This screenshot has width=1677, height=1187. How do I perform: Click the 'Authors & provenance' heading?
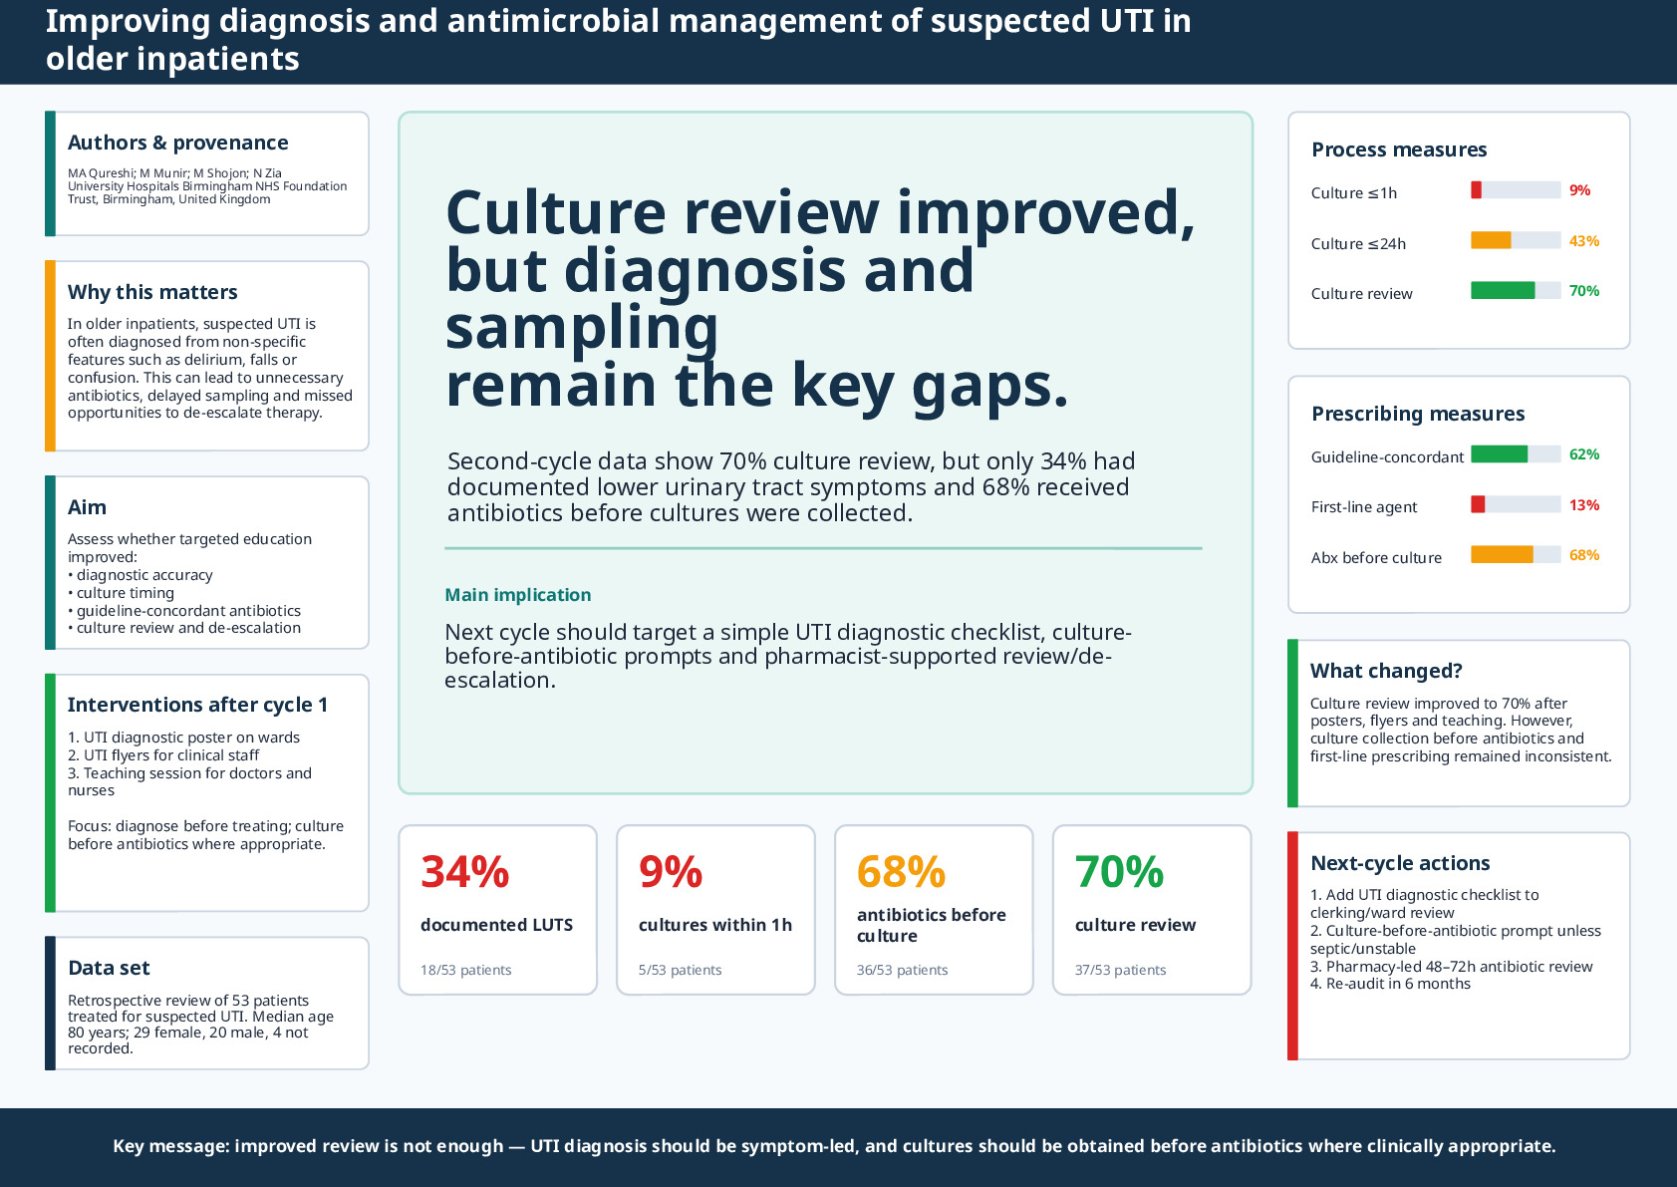(x=178, y=143)
